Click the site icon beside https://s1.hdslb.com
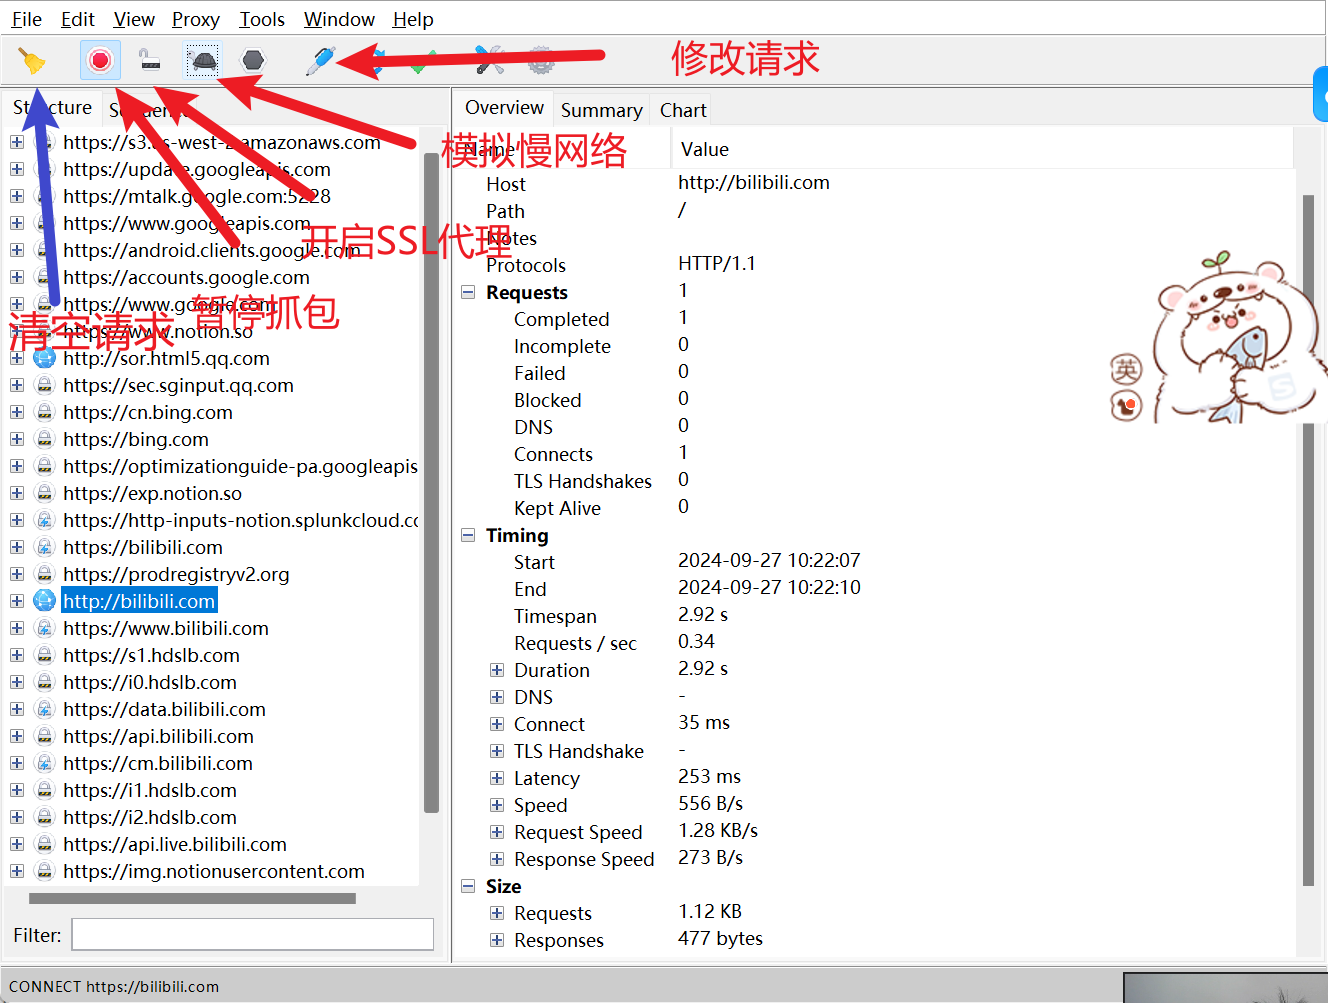1328x1003 pixels. [44, 655]
